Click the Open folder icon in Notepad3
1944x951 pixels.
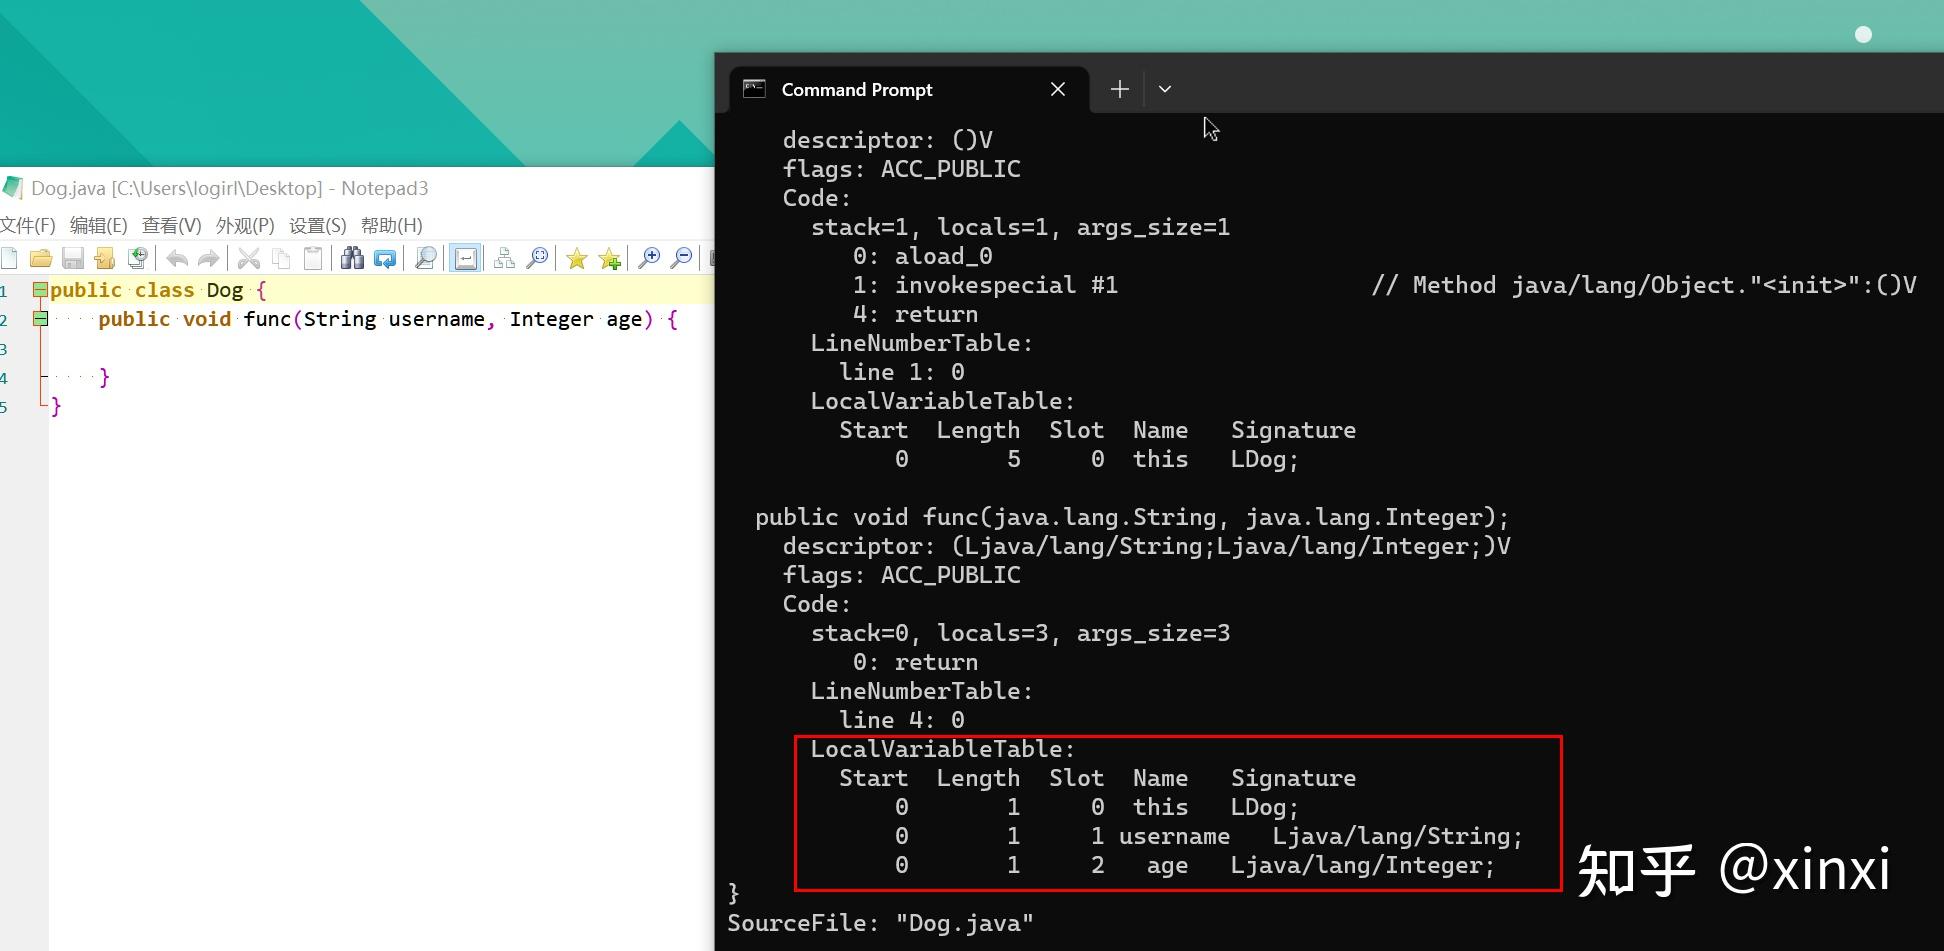[x=41, y=258]
